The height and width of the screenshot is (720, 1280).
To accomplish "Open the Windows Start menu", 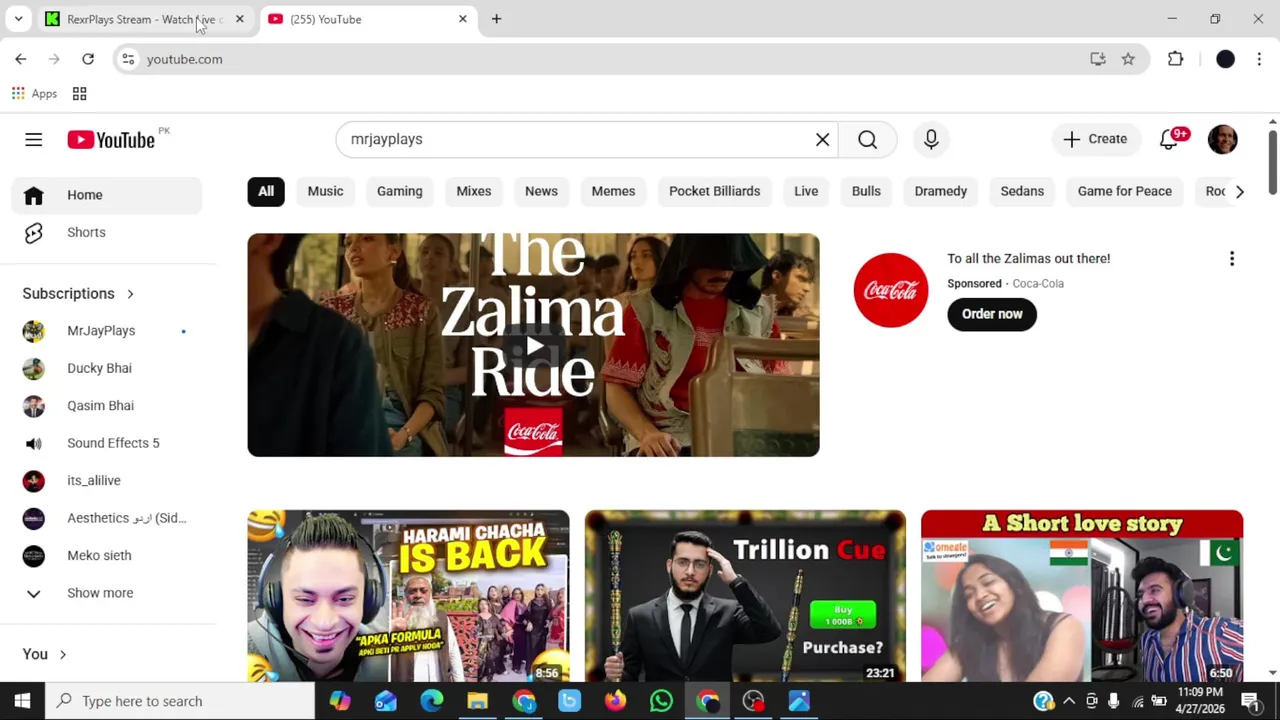I will click(22, 701).
